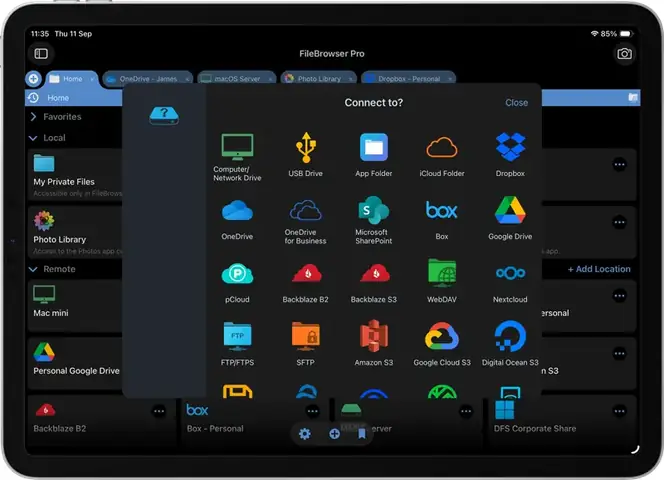
Task: Open more options for Box - Personal card
Action: click(x=313, y=411)
